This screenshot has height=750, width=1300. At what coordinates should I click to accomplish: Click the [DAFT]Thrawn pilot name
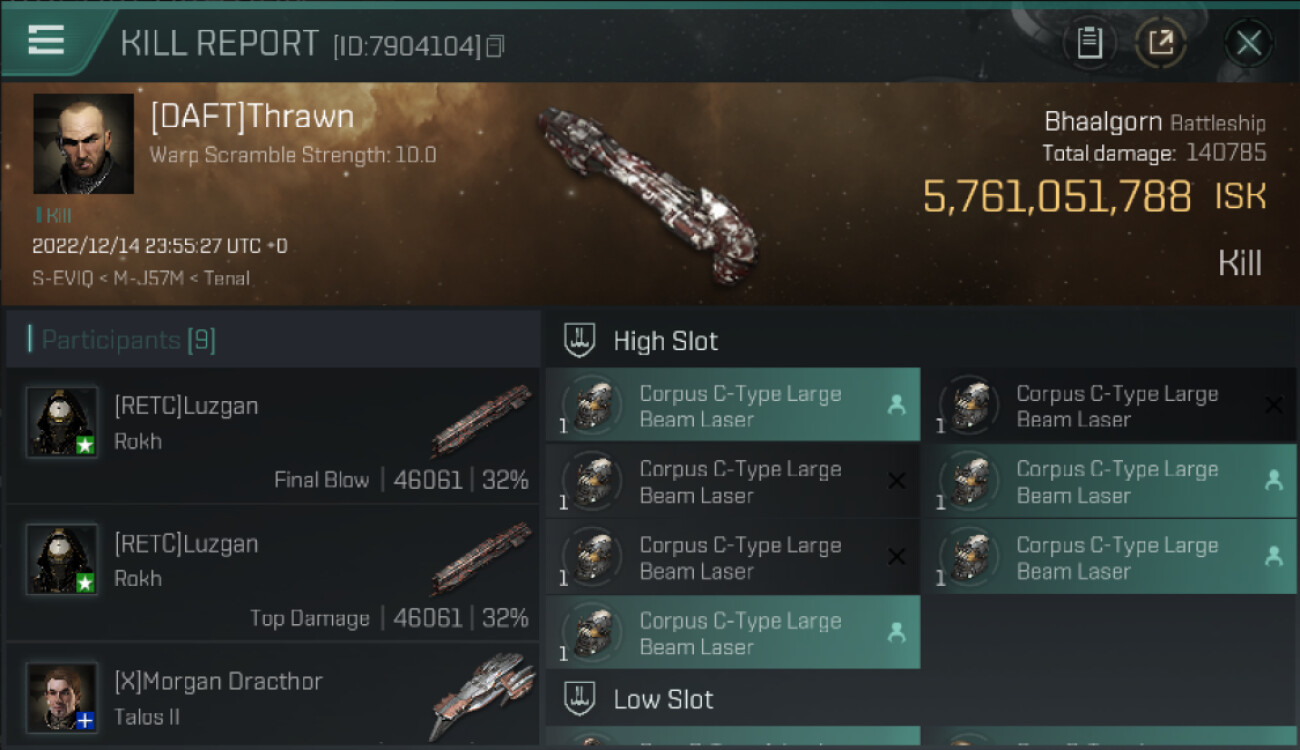pyautogui.click(x=252, y=117)
